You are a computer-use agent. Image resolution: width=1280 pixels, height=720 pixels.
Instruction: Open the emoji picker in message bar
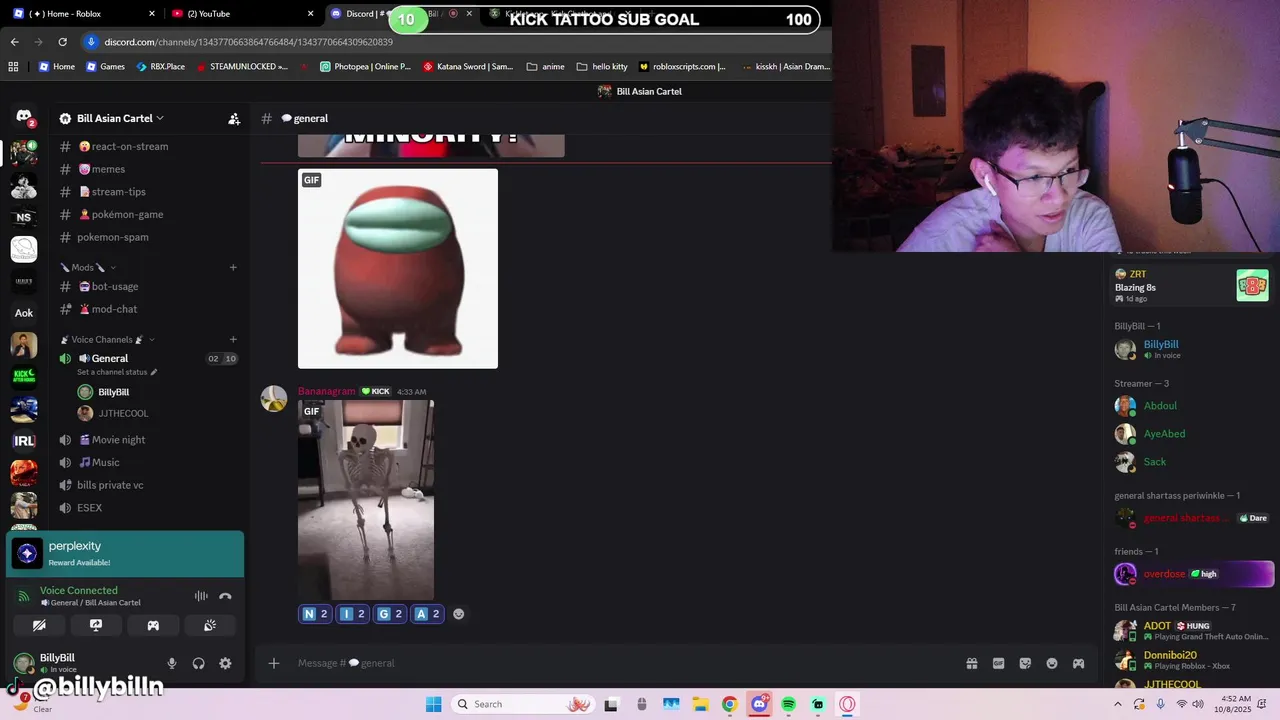[1052, 663]
